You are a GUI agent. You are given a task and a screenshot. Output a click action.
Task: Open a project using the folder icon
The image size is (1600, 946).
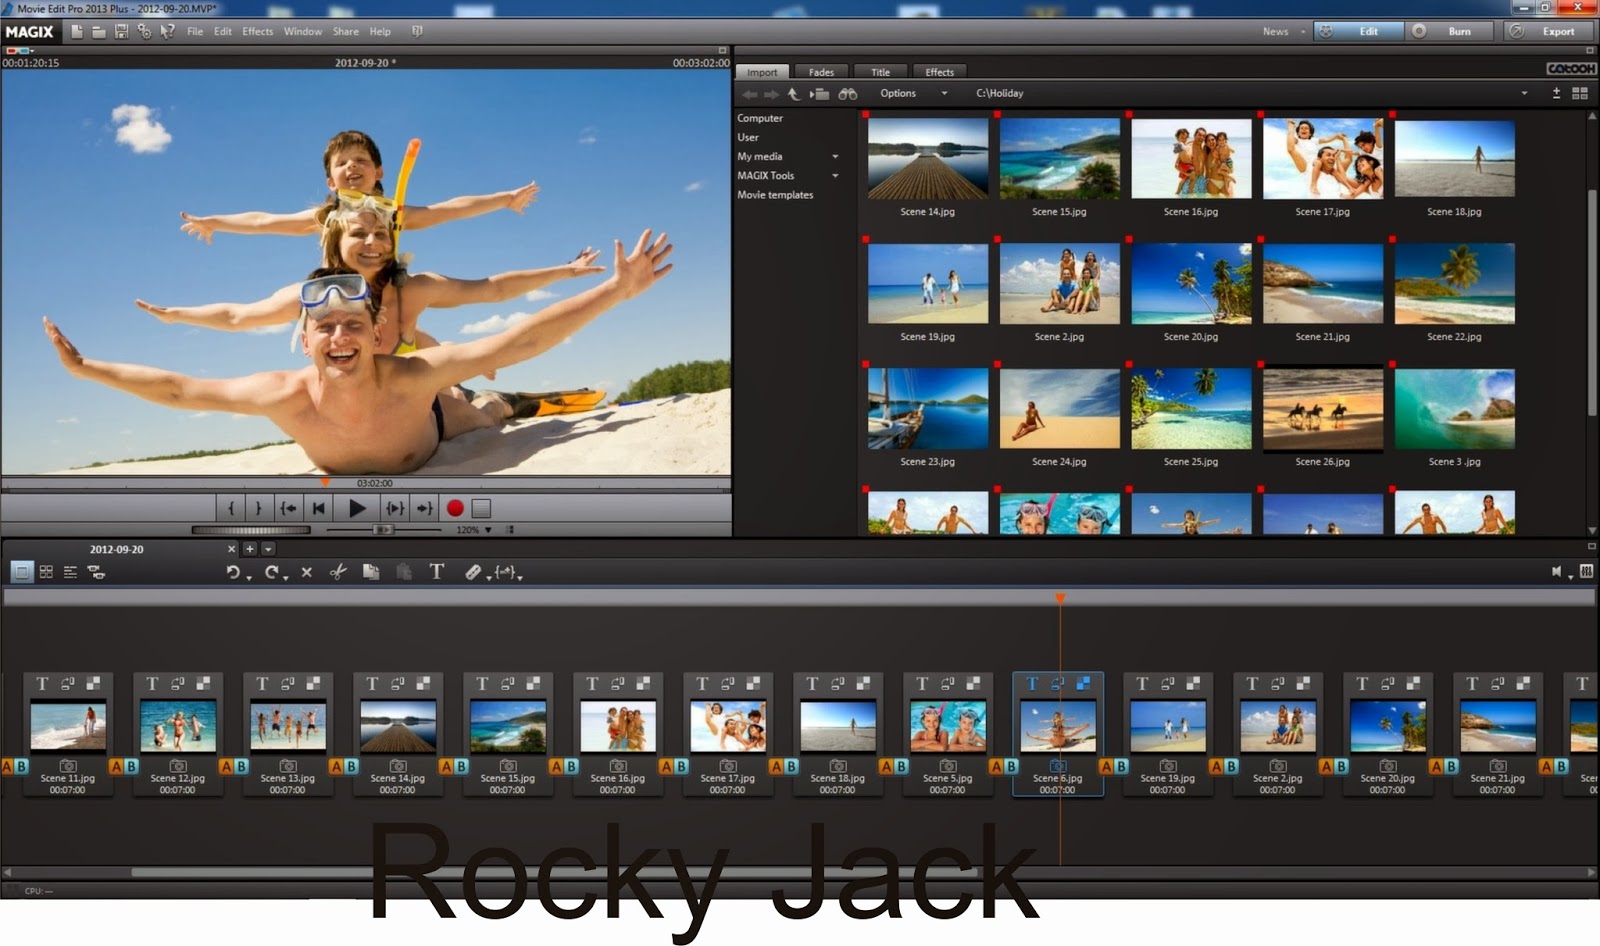99,31
